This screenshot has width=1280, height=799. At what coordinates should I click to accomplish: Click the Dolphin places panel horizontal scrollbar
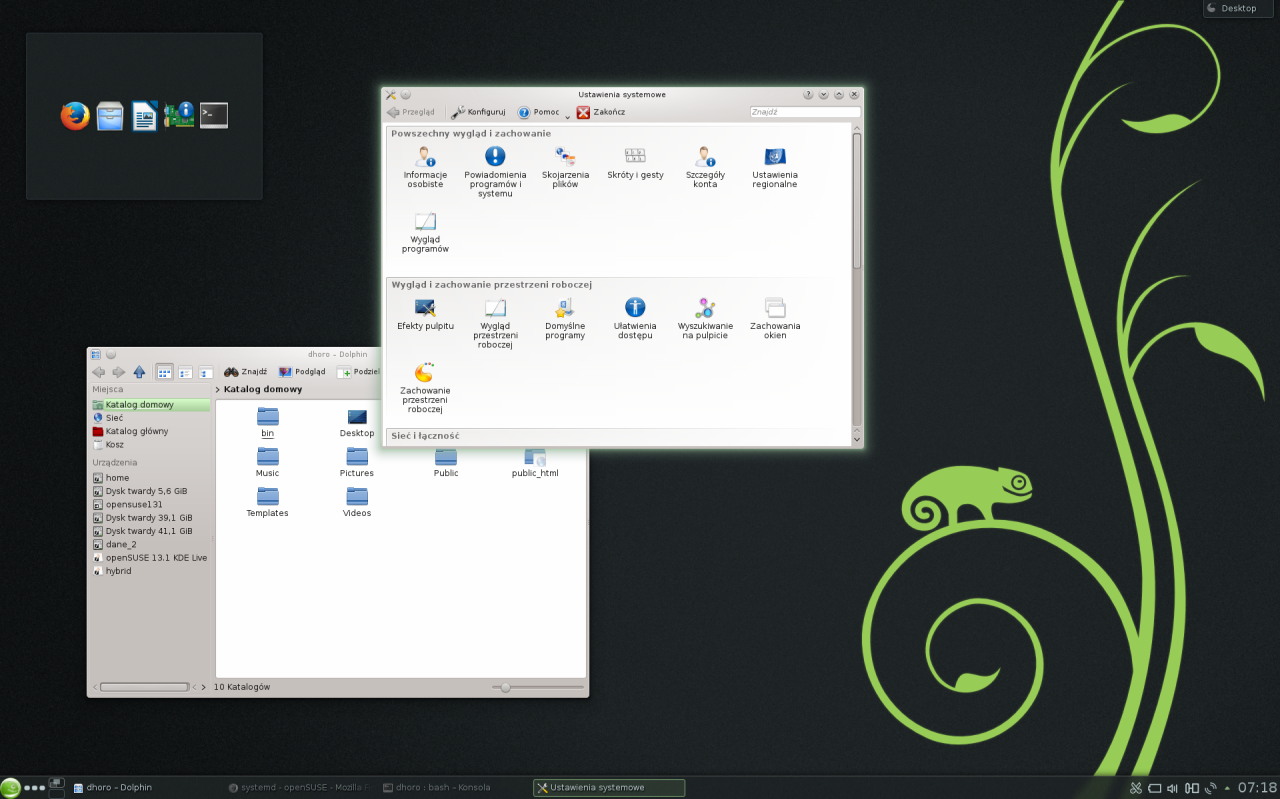[x=145, y=687]
